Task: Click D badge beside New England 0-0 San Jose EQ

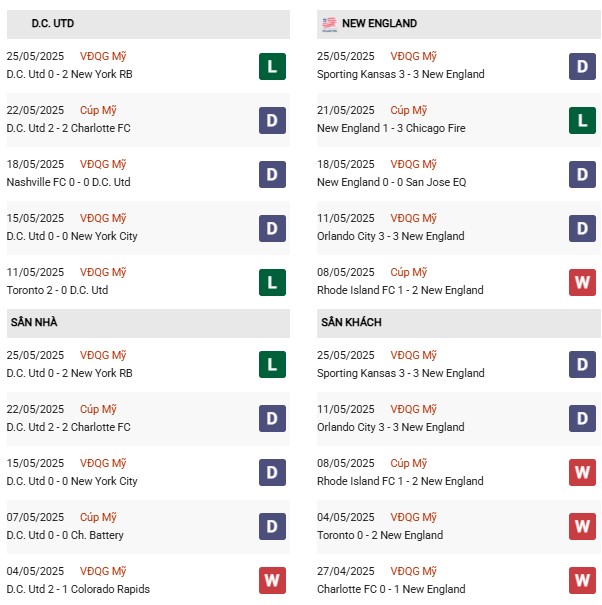Action: pyautogui.click(x=582, y=174)
